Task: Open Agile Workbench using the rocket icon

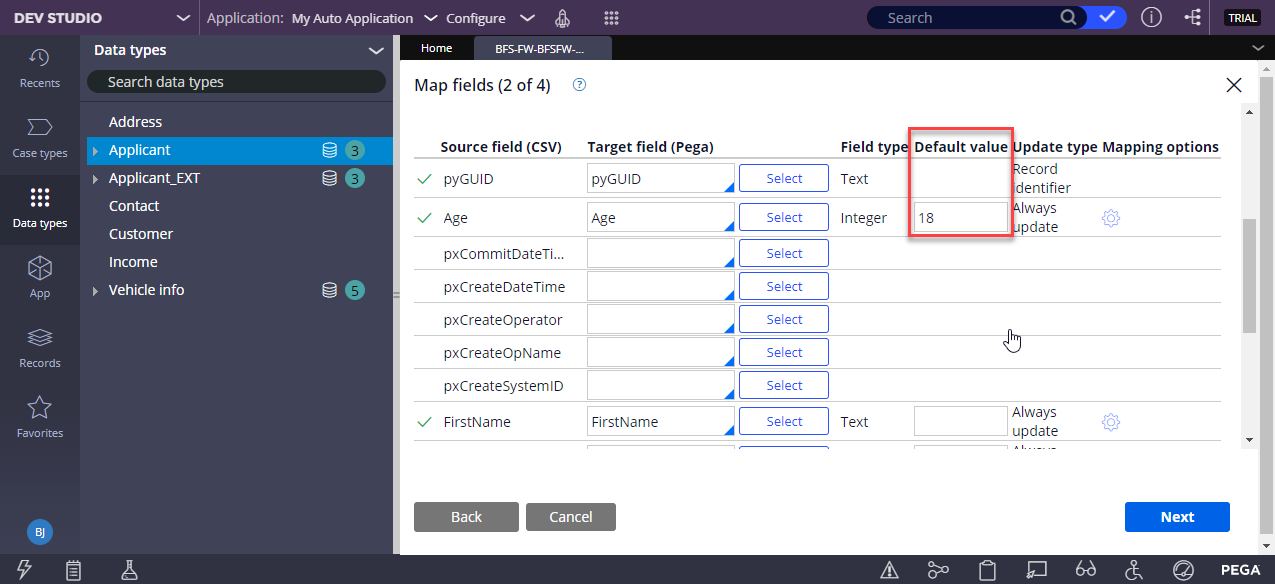Action: point(562,18)
